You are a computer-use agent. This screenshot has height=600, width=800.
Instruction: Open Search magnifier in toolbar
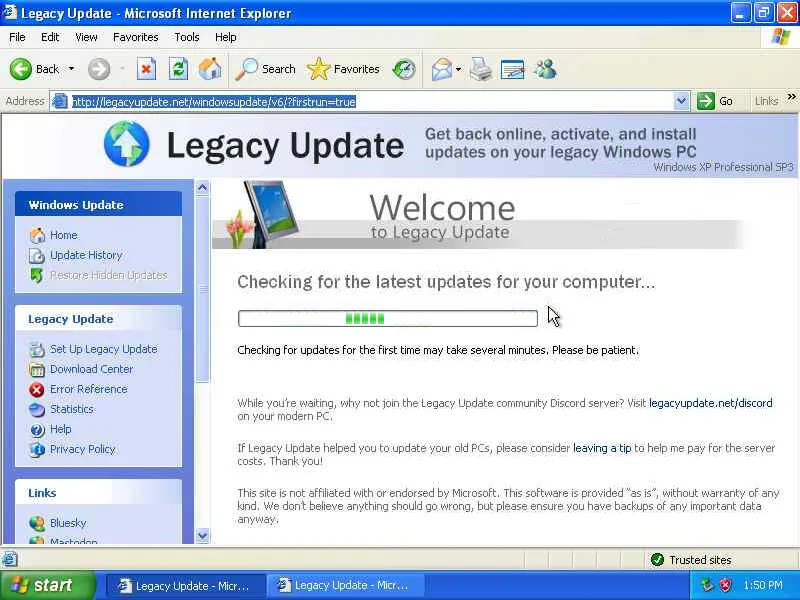tap(247, 69)
